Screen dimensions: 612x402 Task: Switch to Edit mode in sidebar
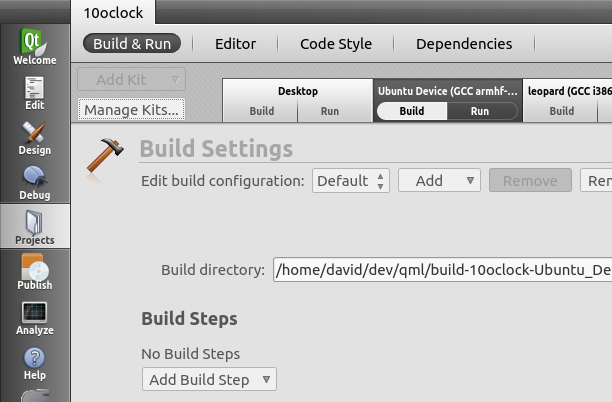click(x=35, y=93)
